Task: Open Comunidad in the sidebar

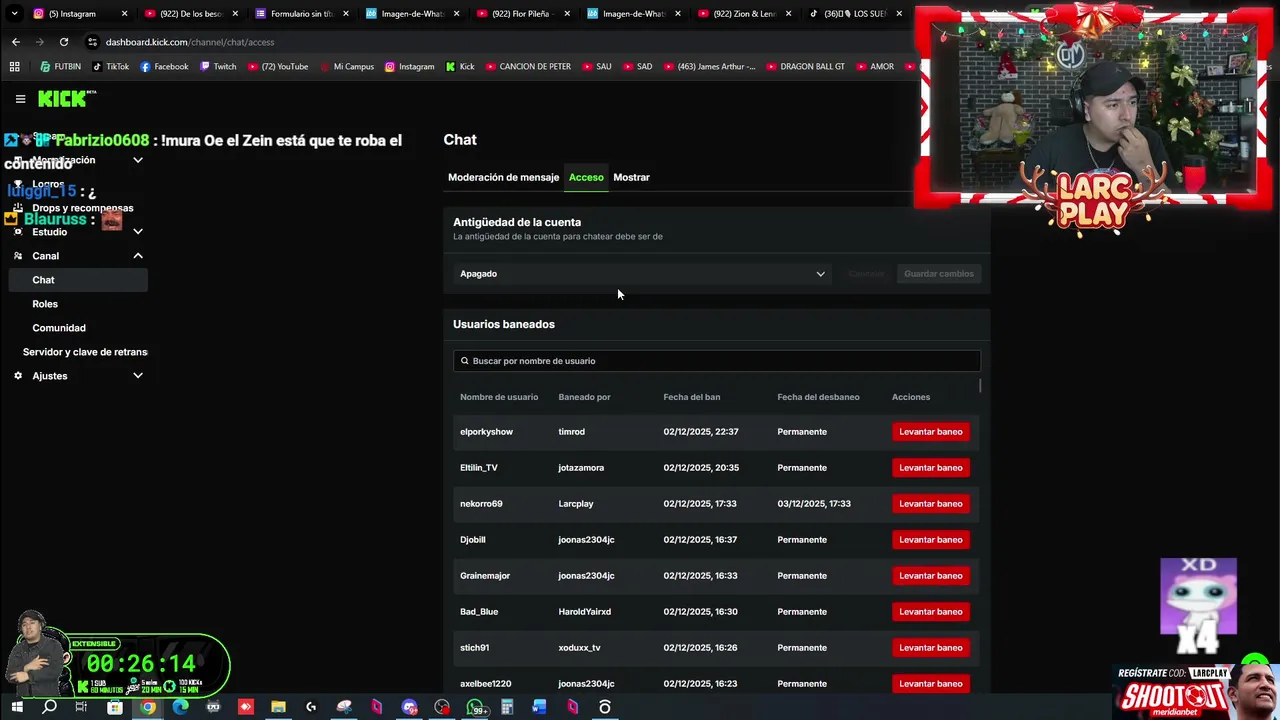Action: (x=59, y=328)
